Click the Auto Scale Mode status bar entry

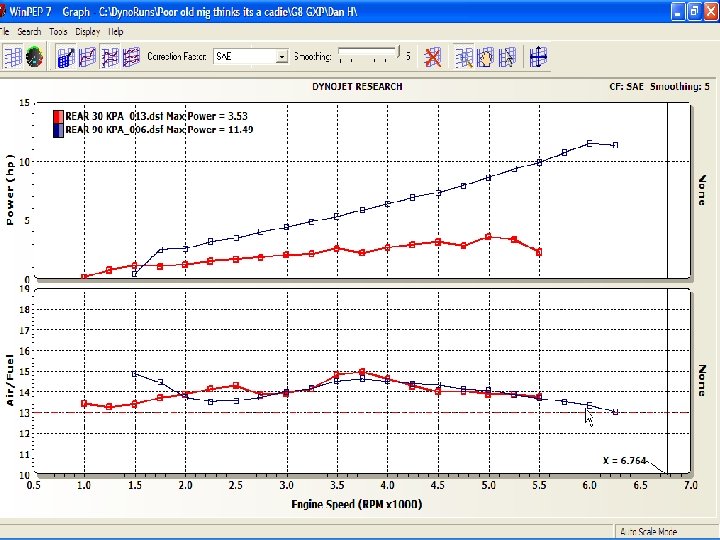(648, 532)
